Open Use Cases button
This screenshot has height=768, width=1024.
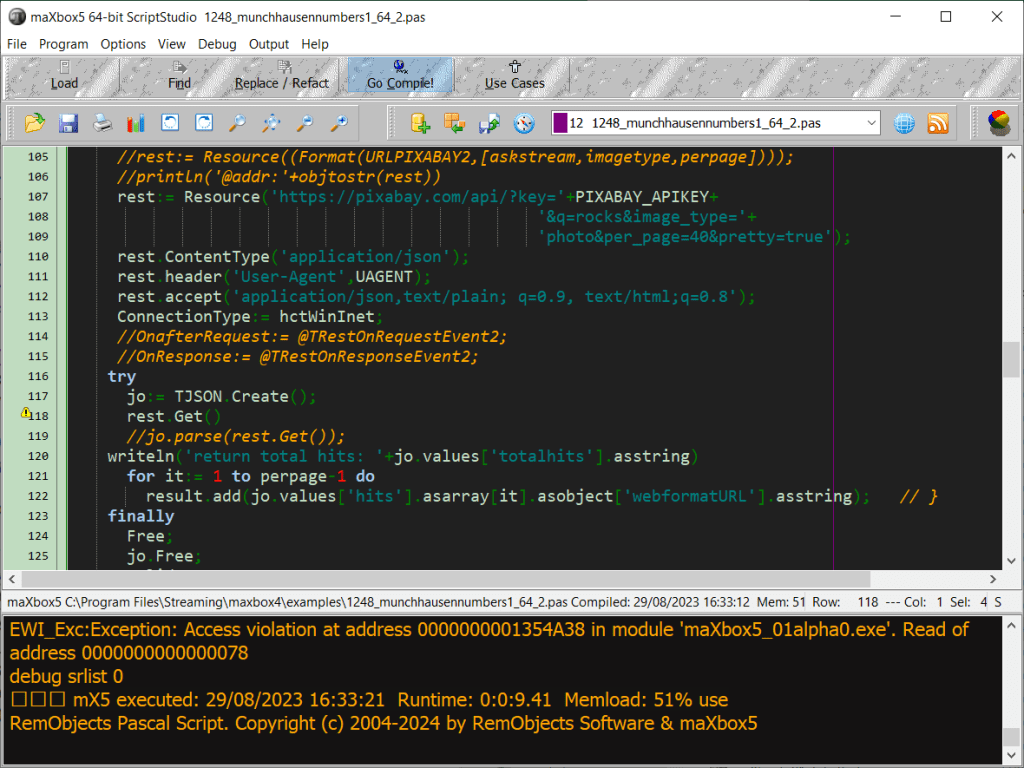click(x=514, y=76)
